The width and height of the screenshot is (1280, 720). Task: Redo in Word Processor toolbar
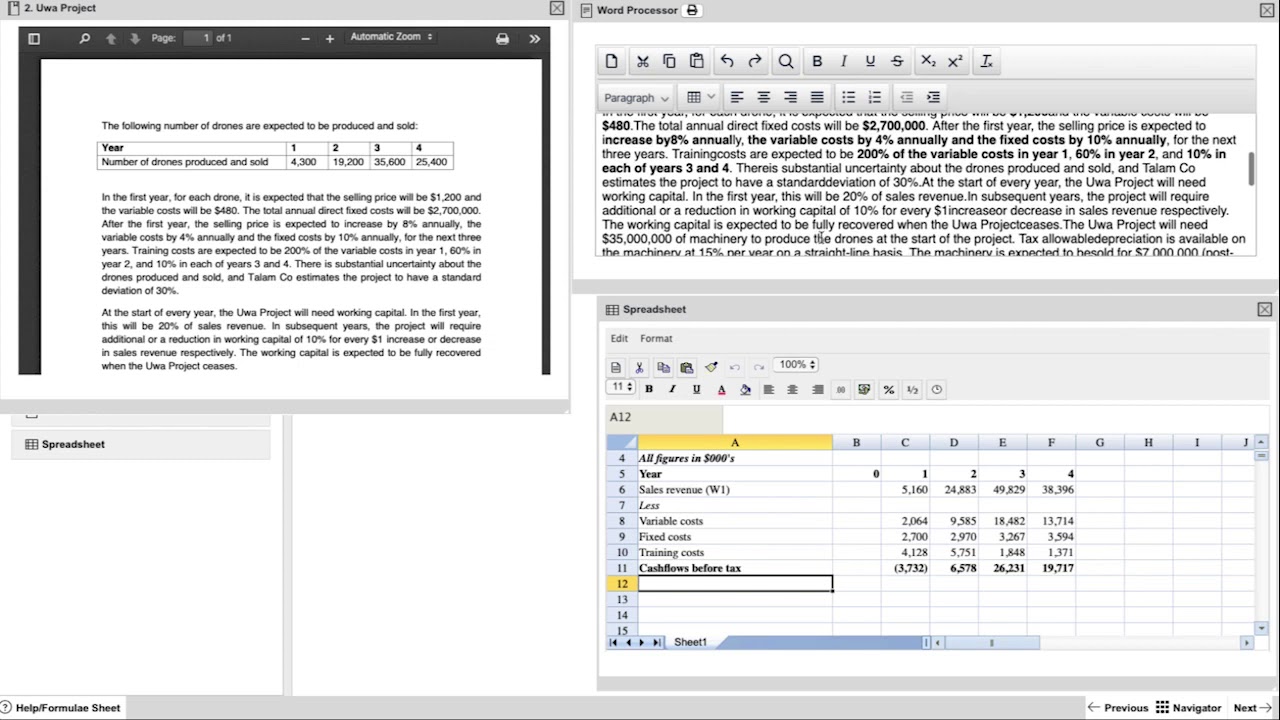point(755,61)
